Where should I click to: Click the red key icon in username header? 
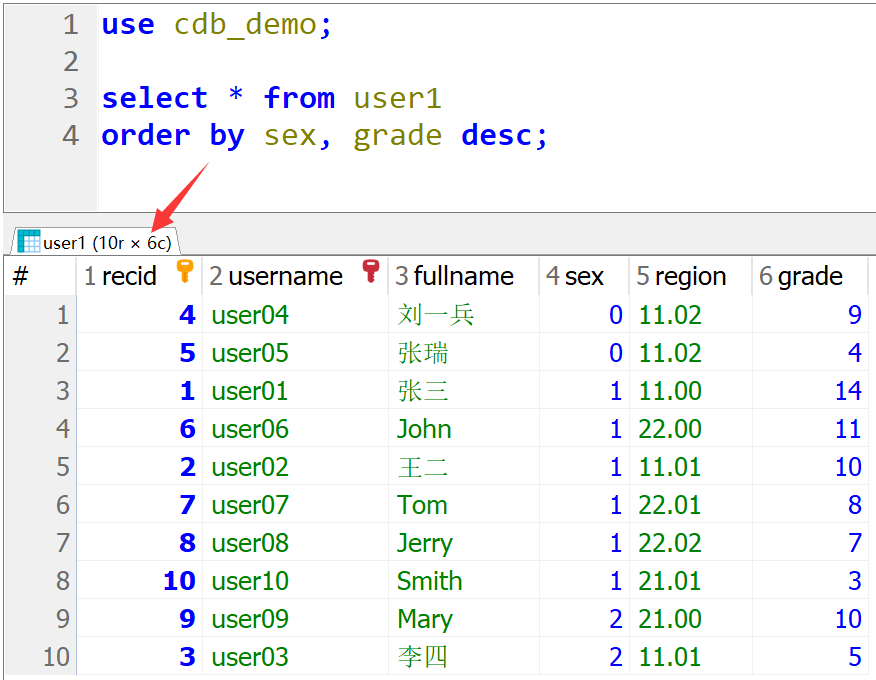tap(371, 270)
